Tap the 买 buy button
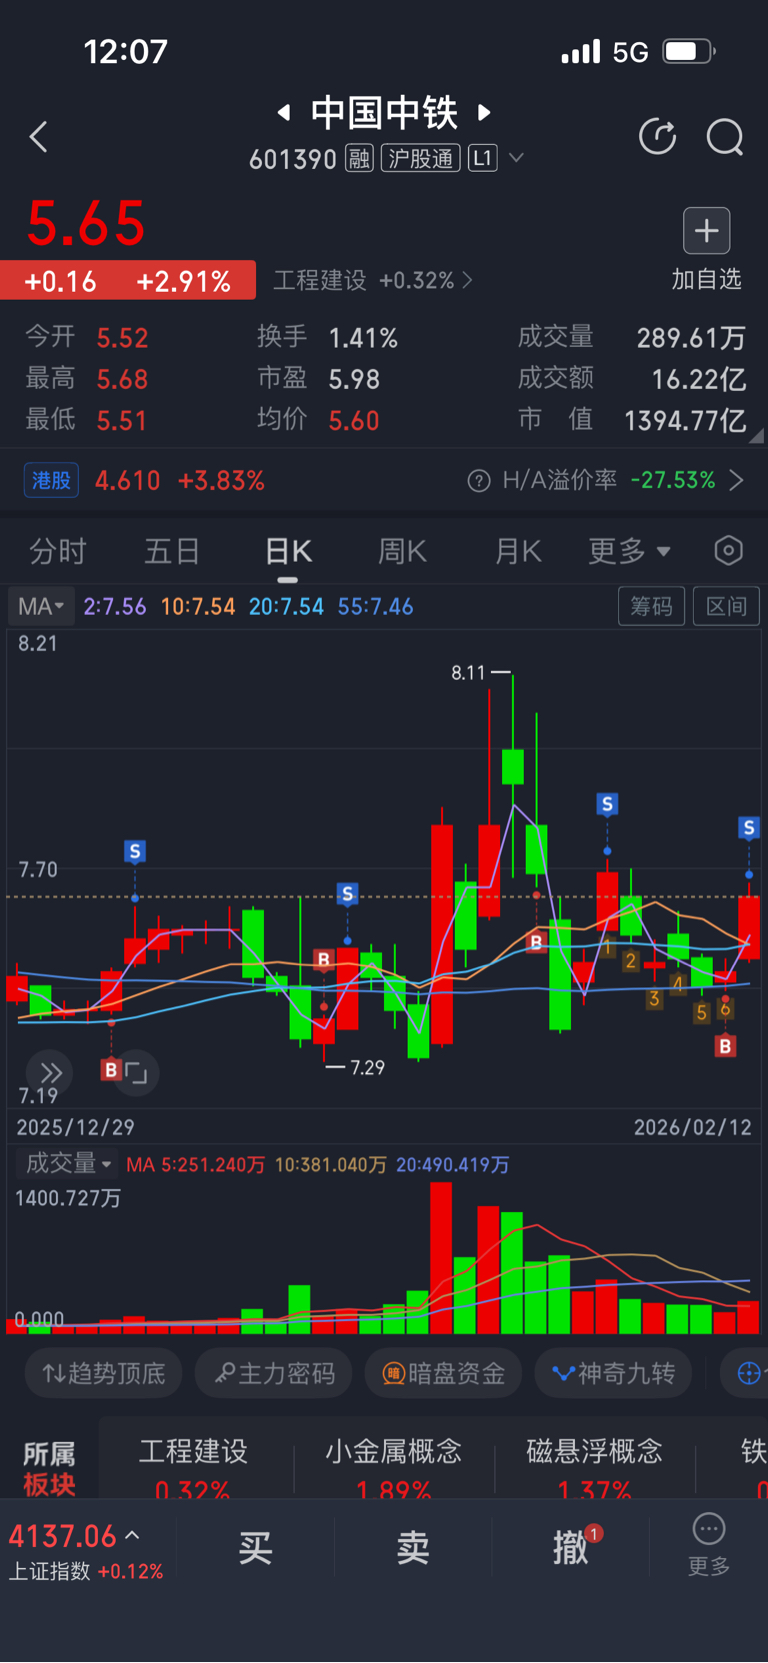Screen dimensions: 768x1663 tap(255, 1548)
